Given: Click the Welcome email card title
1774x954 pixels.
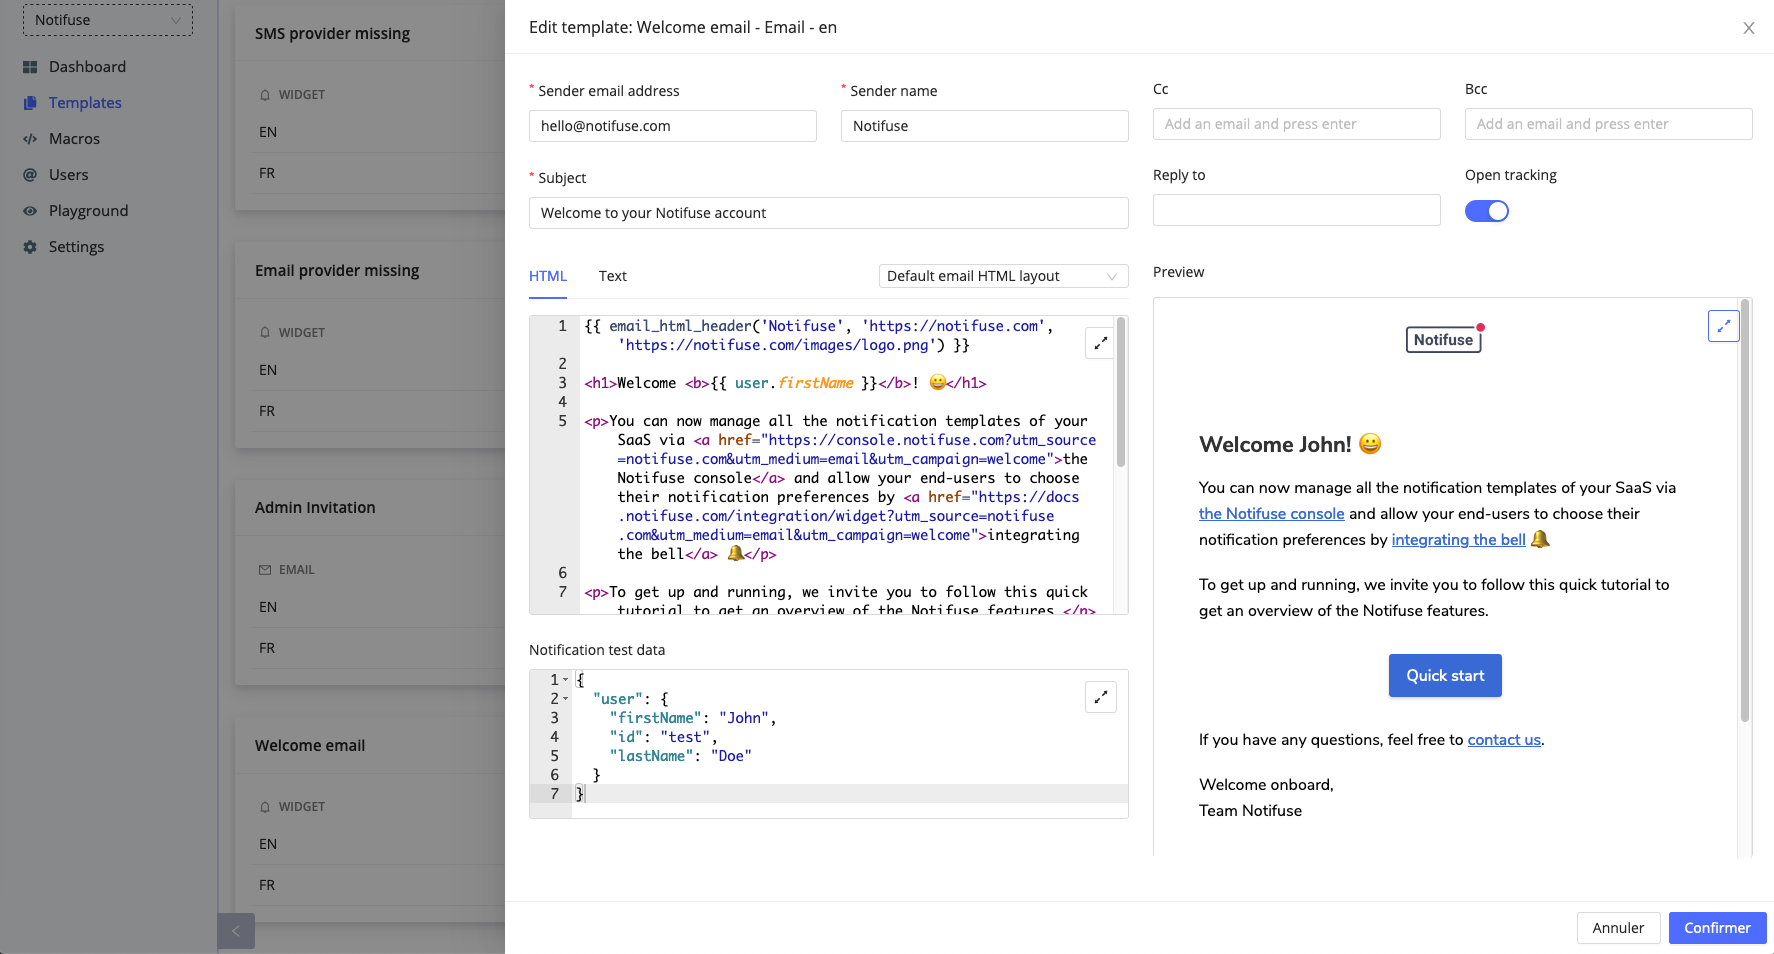Looking at the screenshot, I should pyautogui.click(x=310, y=746).
